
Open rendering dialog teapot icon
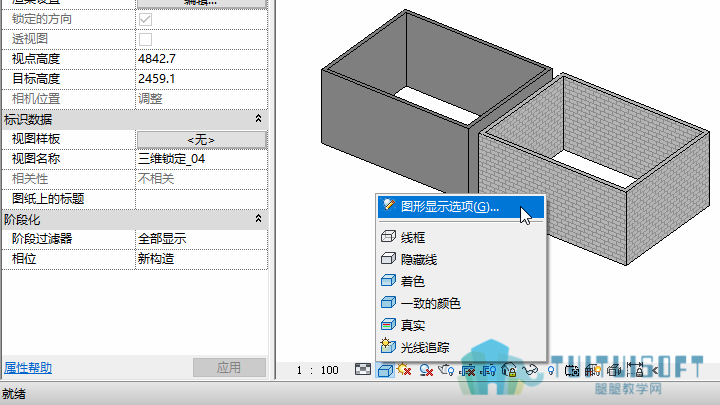[x=446, y=370]
